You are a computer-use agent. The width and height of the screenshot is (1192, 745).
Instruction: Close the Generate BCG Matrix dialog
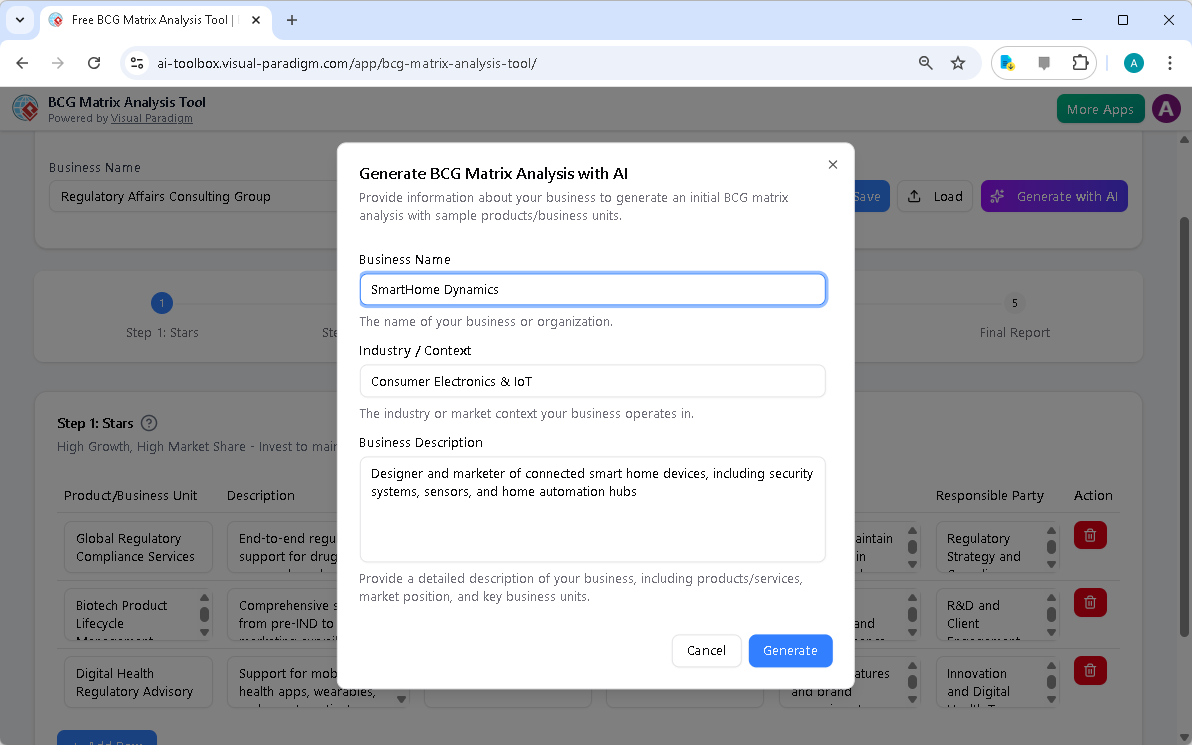coord(832,165)
